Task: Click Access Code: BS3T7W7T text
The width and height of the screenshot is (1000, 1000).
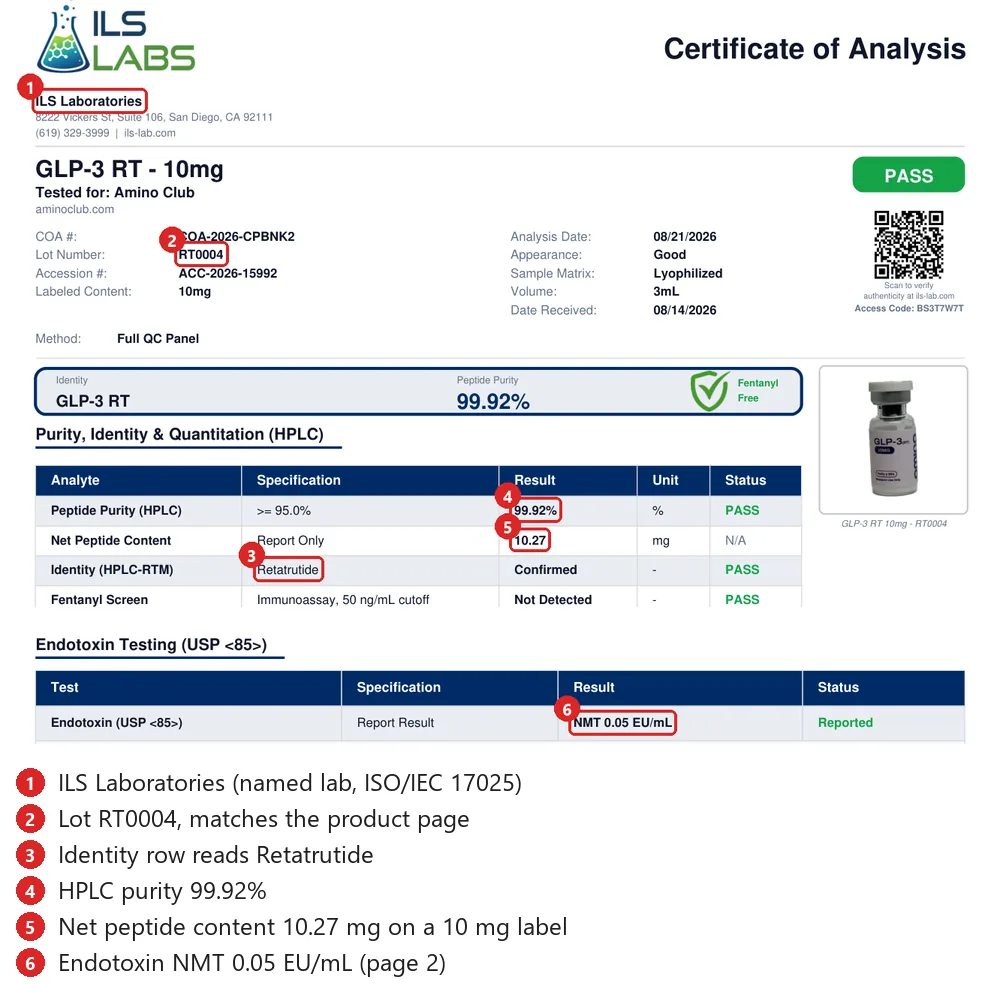Action: 909,309
